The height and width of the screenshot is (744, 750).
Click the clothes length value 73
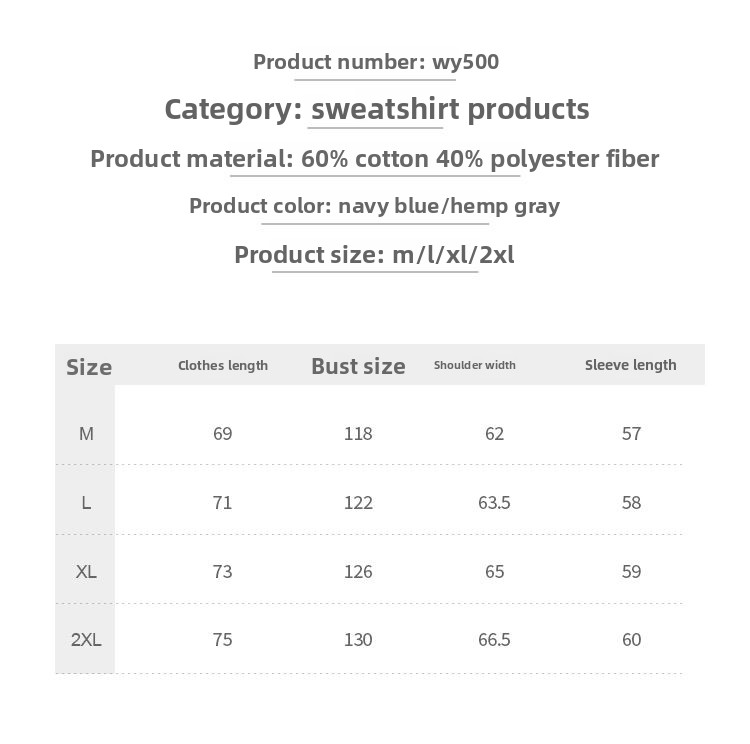[x=223, y=572]
